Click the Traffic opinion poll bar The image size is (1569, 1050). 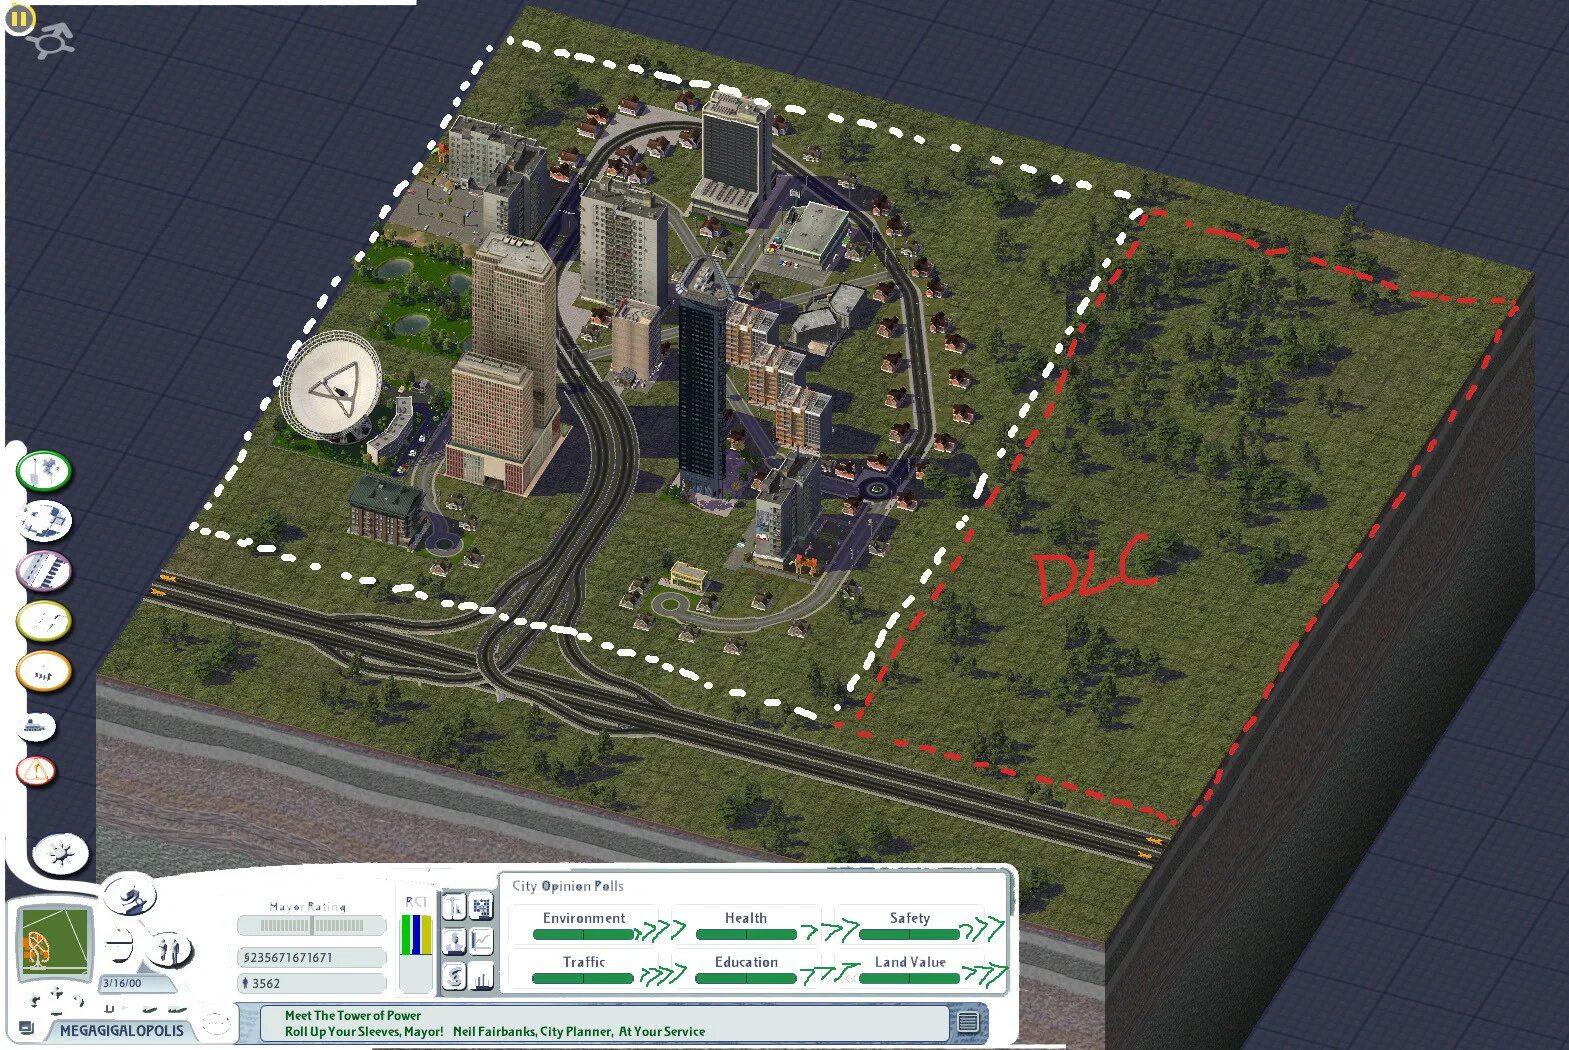point(584,978)
